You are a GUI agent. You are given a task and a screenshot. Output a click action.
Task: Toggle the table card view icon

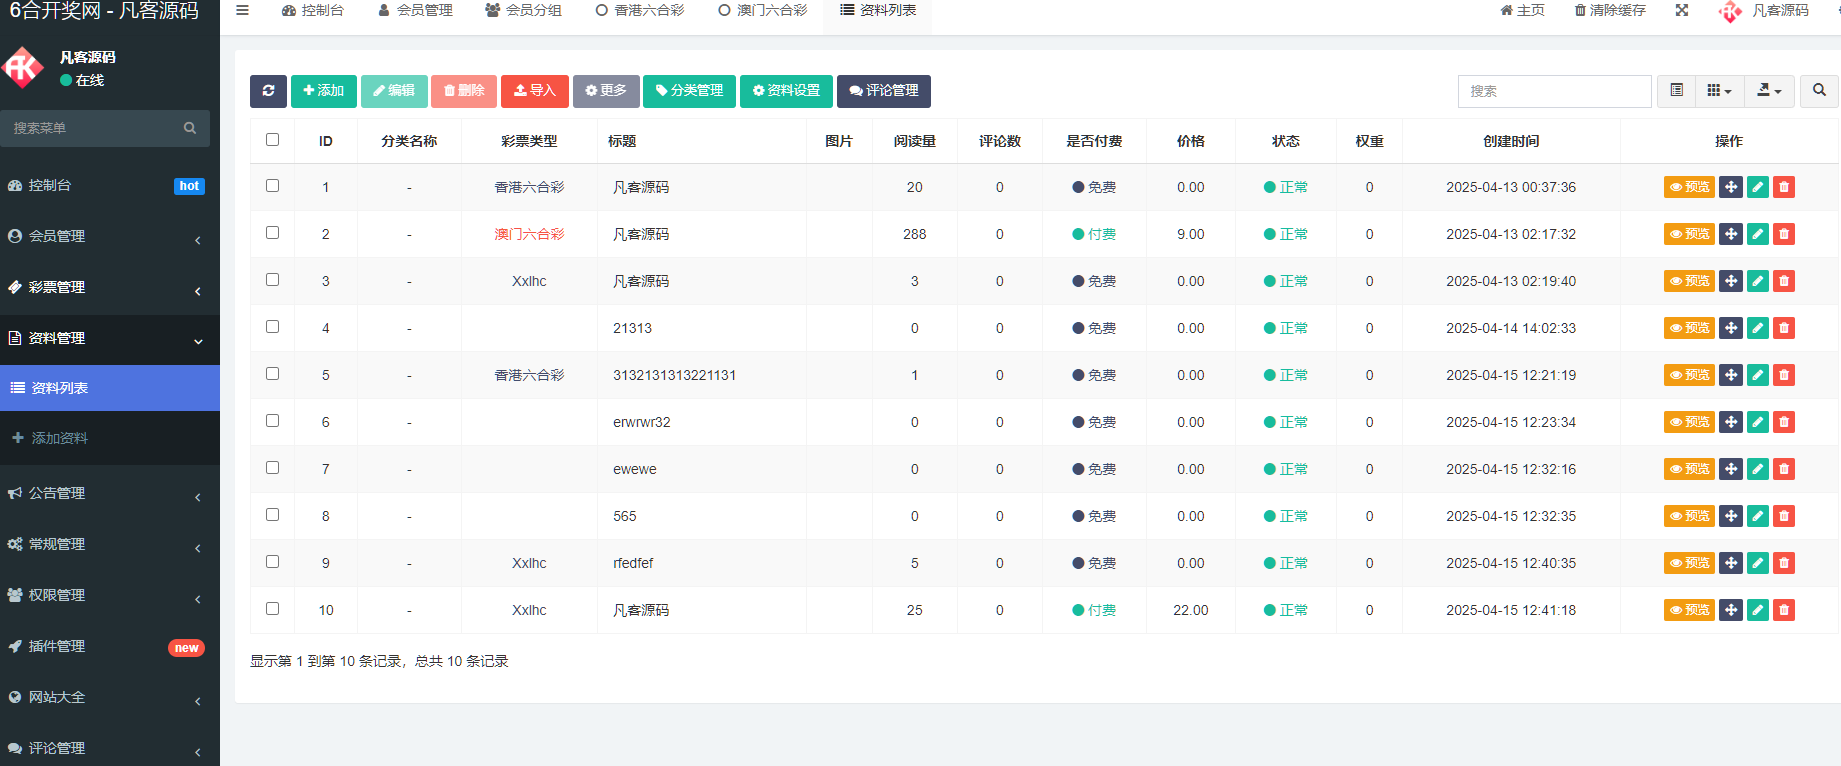tap(1677, 91)
